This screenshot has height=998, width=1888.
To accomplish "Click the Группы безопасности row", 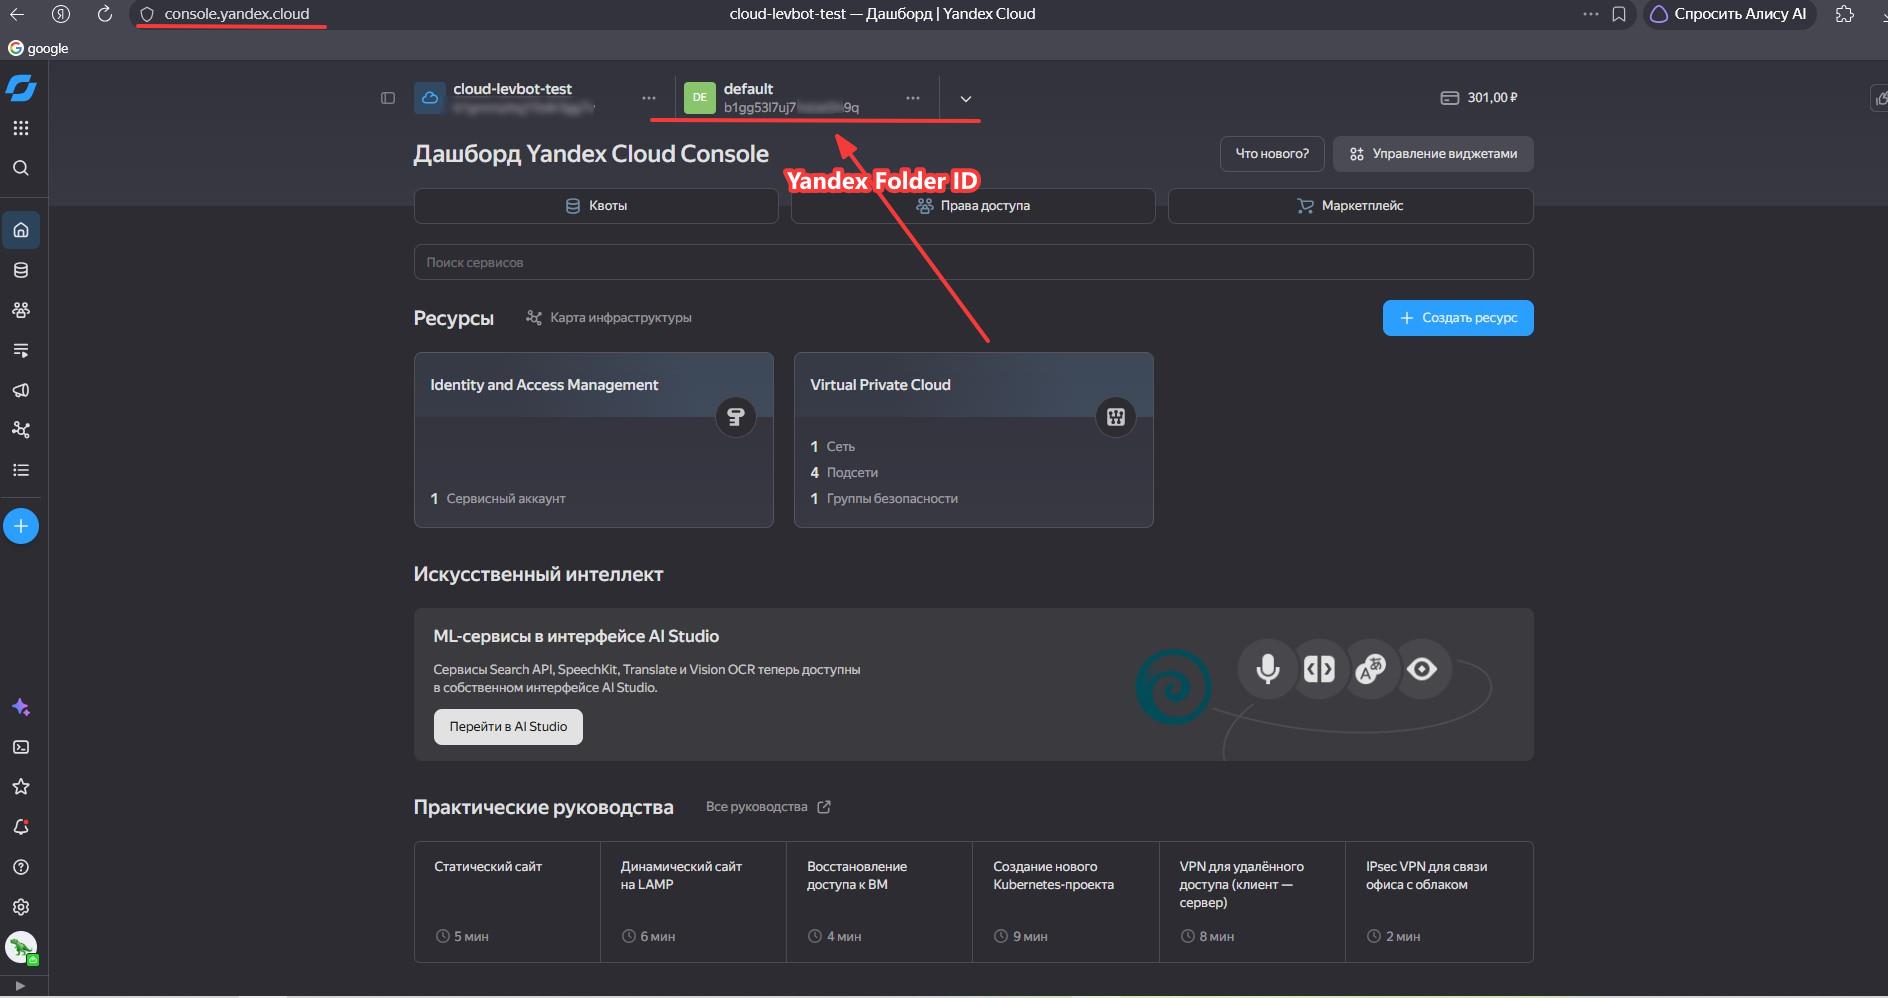I will point(884,498).
